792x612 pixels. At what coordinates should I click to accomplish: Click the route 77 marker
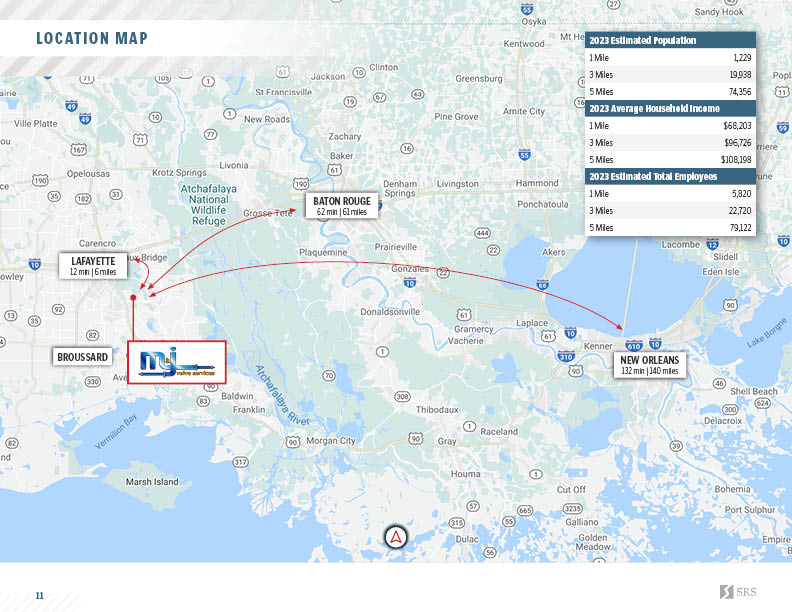coord(211,134)
